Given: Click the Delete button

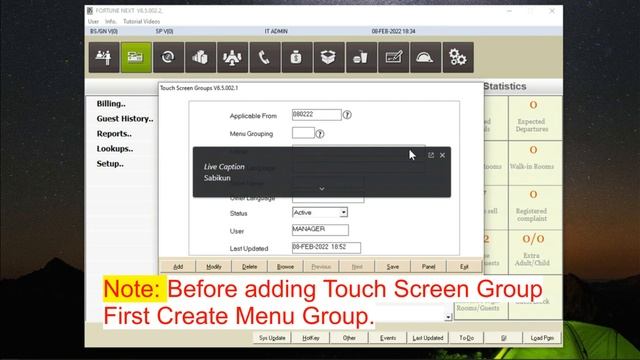Looking at the screenshot, I should pos(249,267).
